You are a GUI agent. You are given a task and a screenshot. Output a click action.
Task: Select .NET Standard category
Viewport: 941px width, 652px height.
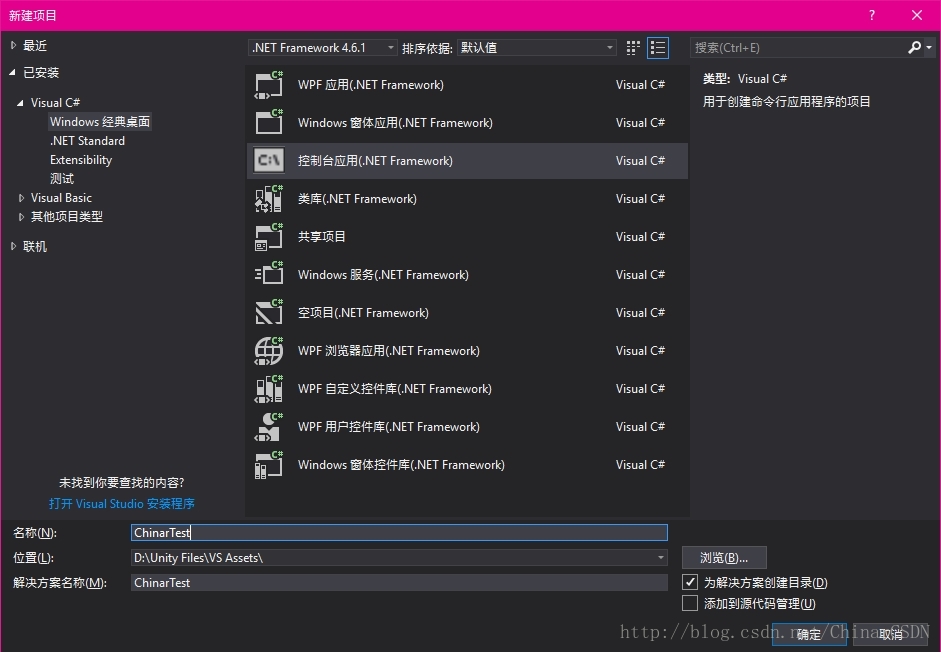coord(88,141)
